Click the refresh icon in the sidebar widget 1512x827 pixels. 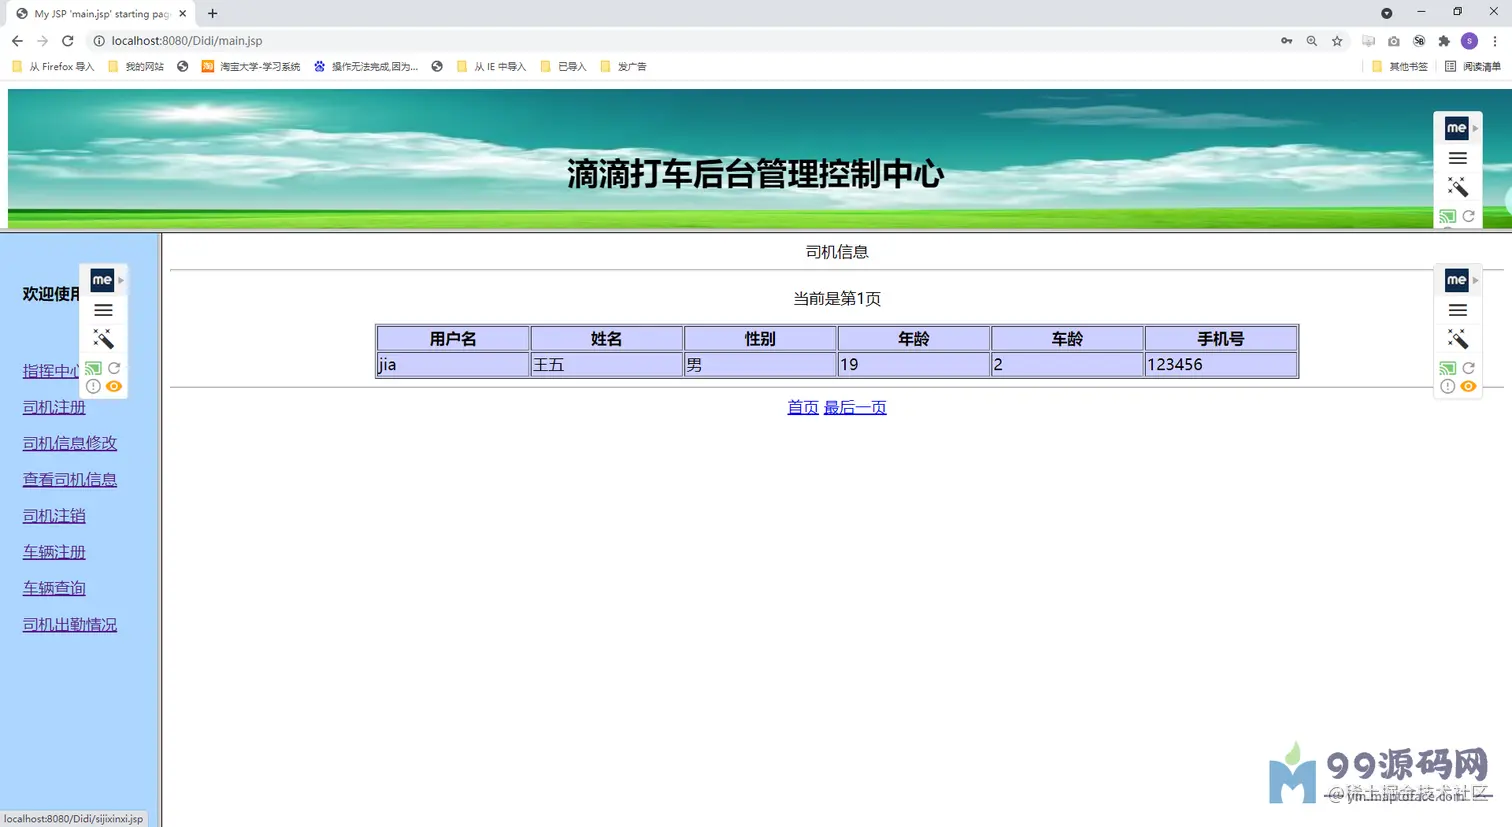(114, 368)
